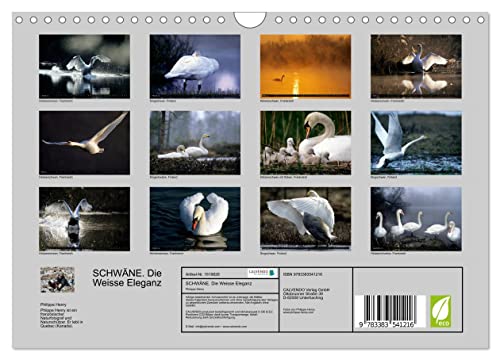
Task: Click the small "SCHWÄNE. Die Weisse Eleganz" box title
Action: [219, 283]
